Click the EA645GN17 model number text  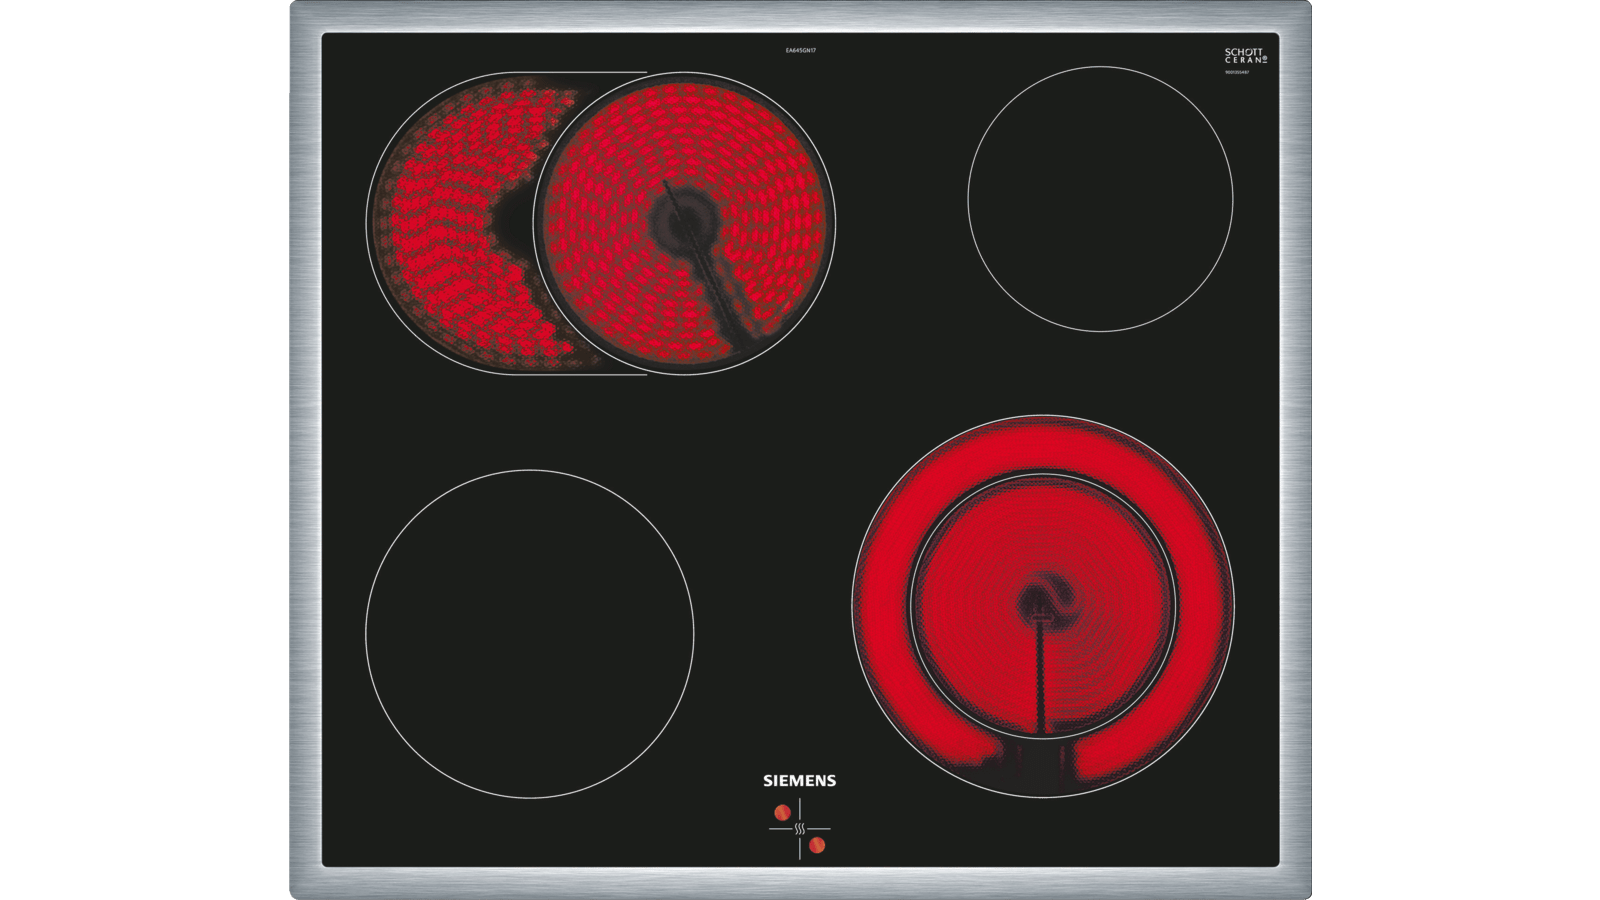[x=796, y=48]
